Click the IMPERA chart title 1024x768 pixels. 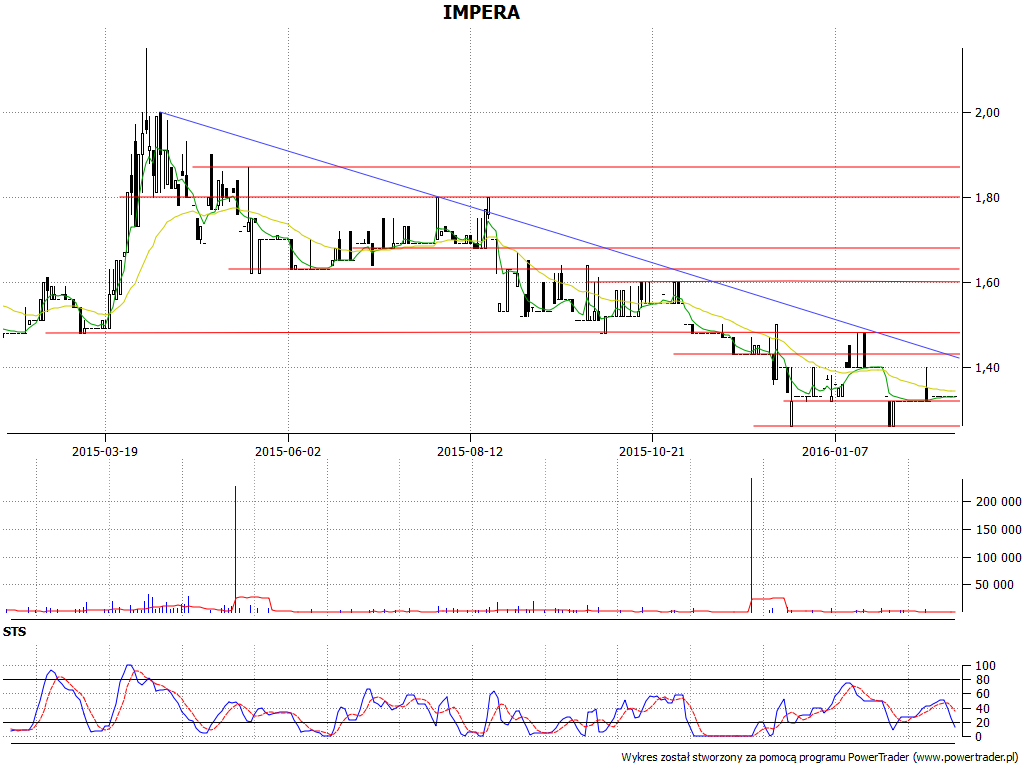pyautogui.click(x=481, y=12)
